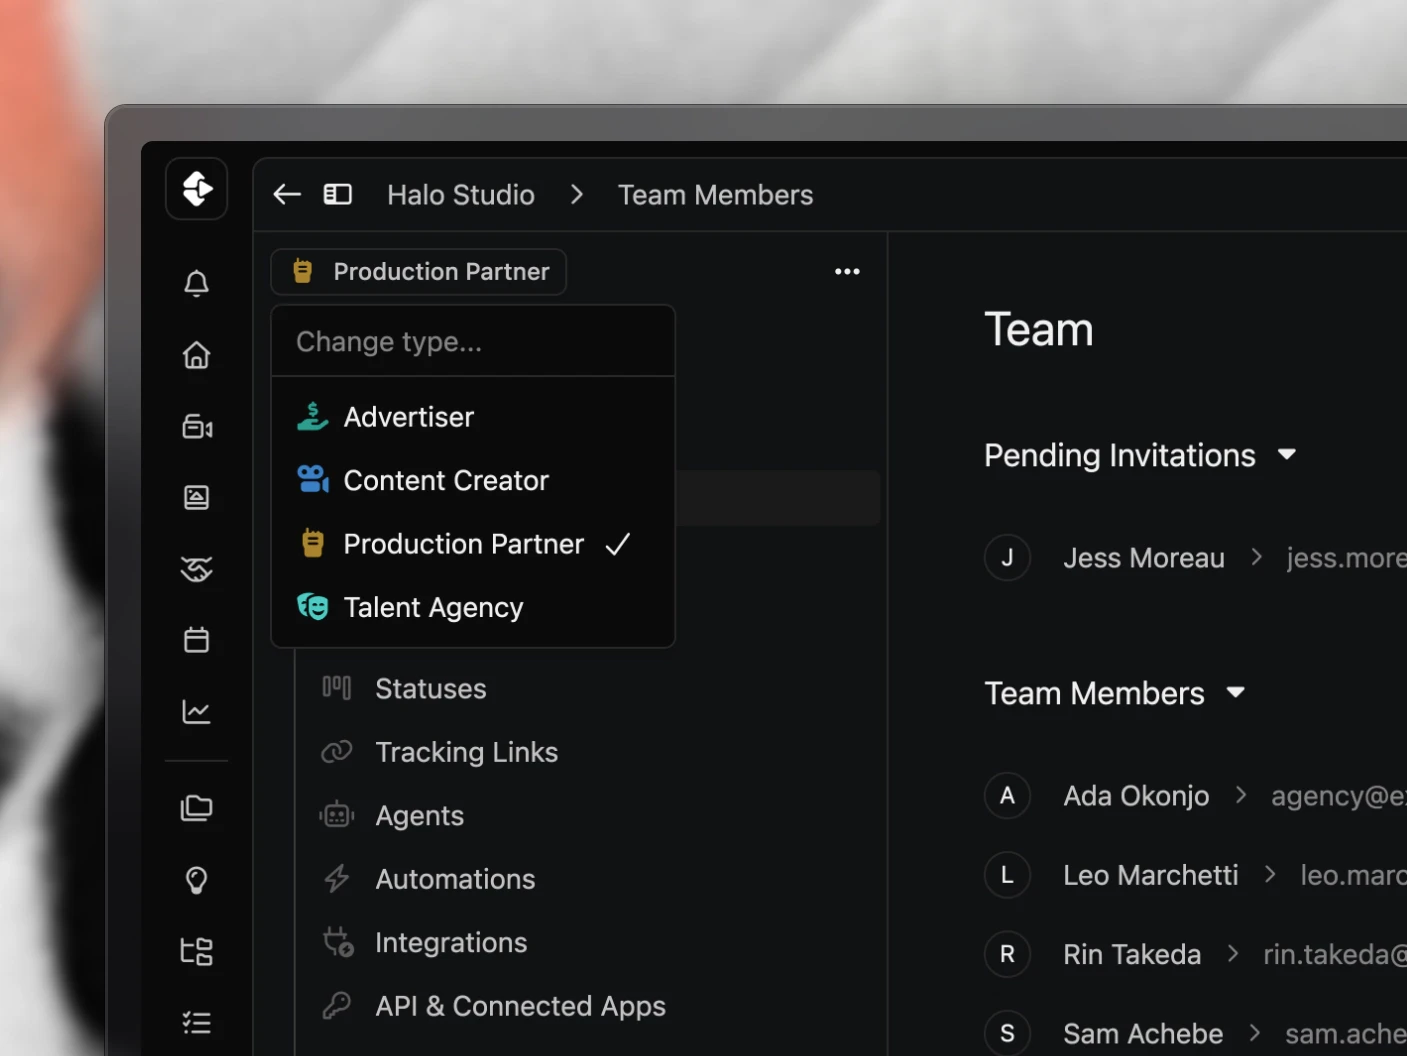Click the Halo app logo icon

tap(197, 189)
